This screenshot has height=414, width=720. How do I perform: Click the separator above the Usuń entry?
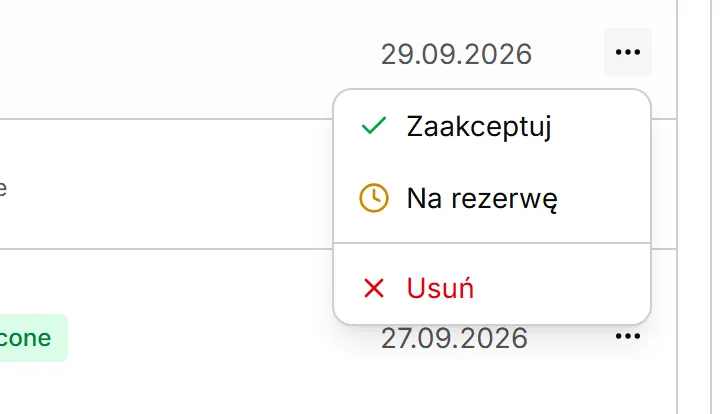pos(492,243)
